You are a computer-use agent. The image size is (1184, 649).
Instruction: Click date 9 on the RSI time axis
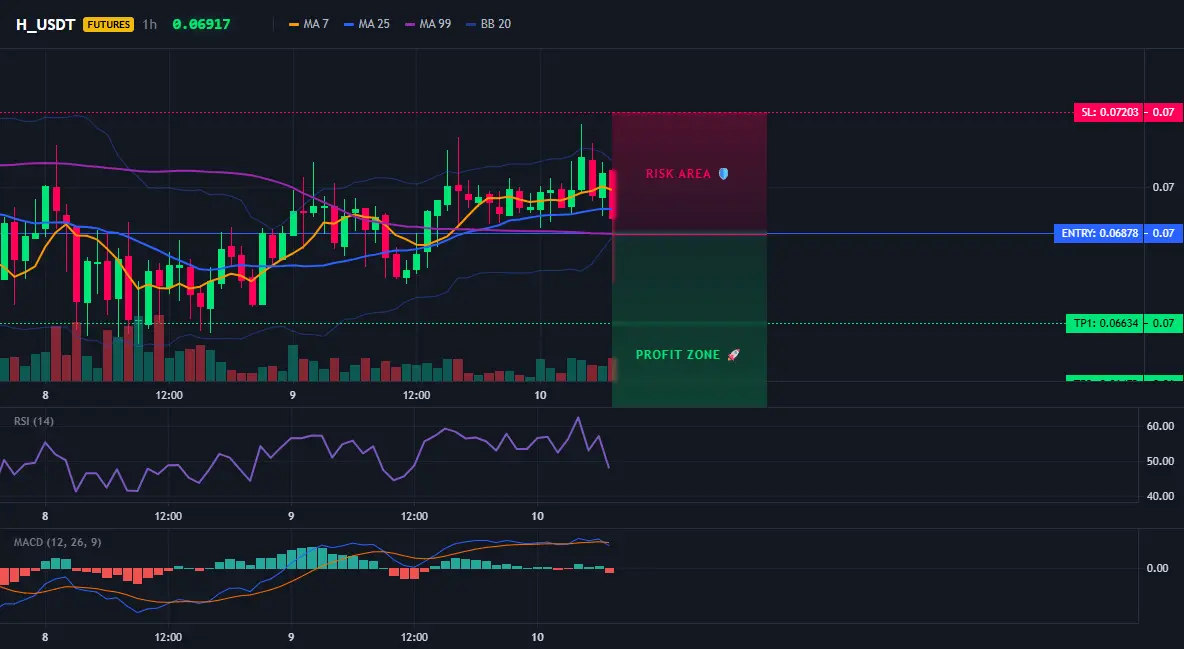(x=291, y=516)
